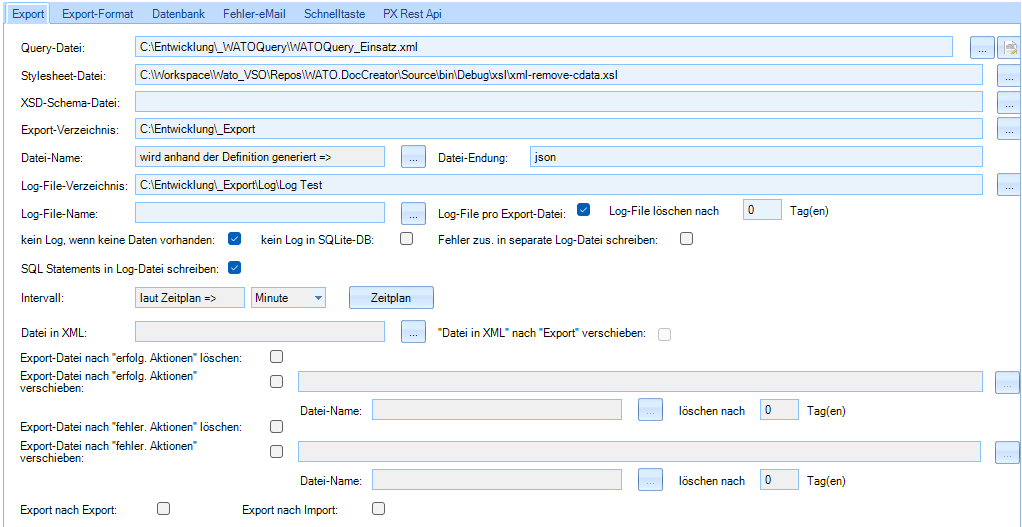Click the Log-File löschen nach days field
This screenshot has height=527, width=1022.
coord(762,210)
